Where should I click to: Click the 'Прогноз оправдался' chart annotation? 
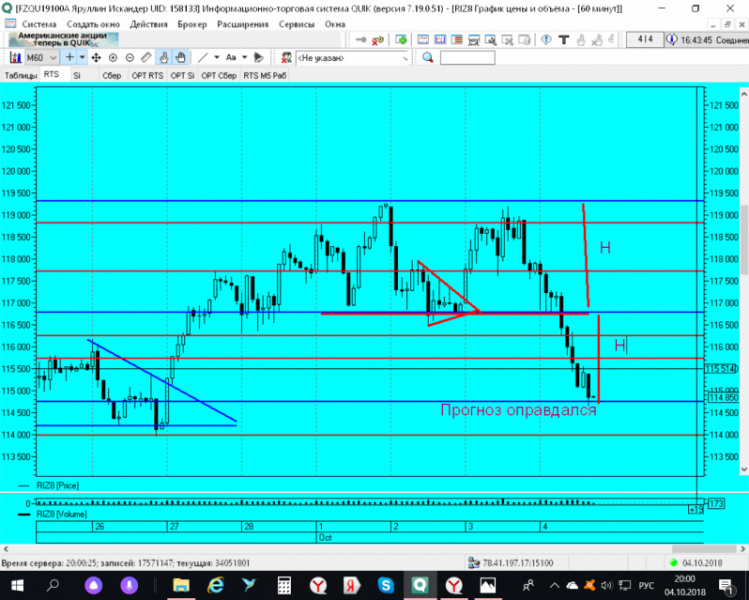pyautogui.click(x=518, y=410)
